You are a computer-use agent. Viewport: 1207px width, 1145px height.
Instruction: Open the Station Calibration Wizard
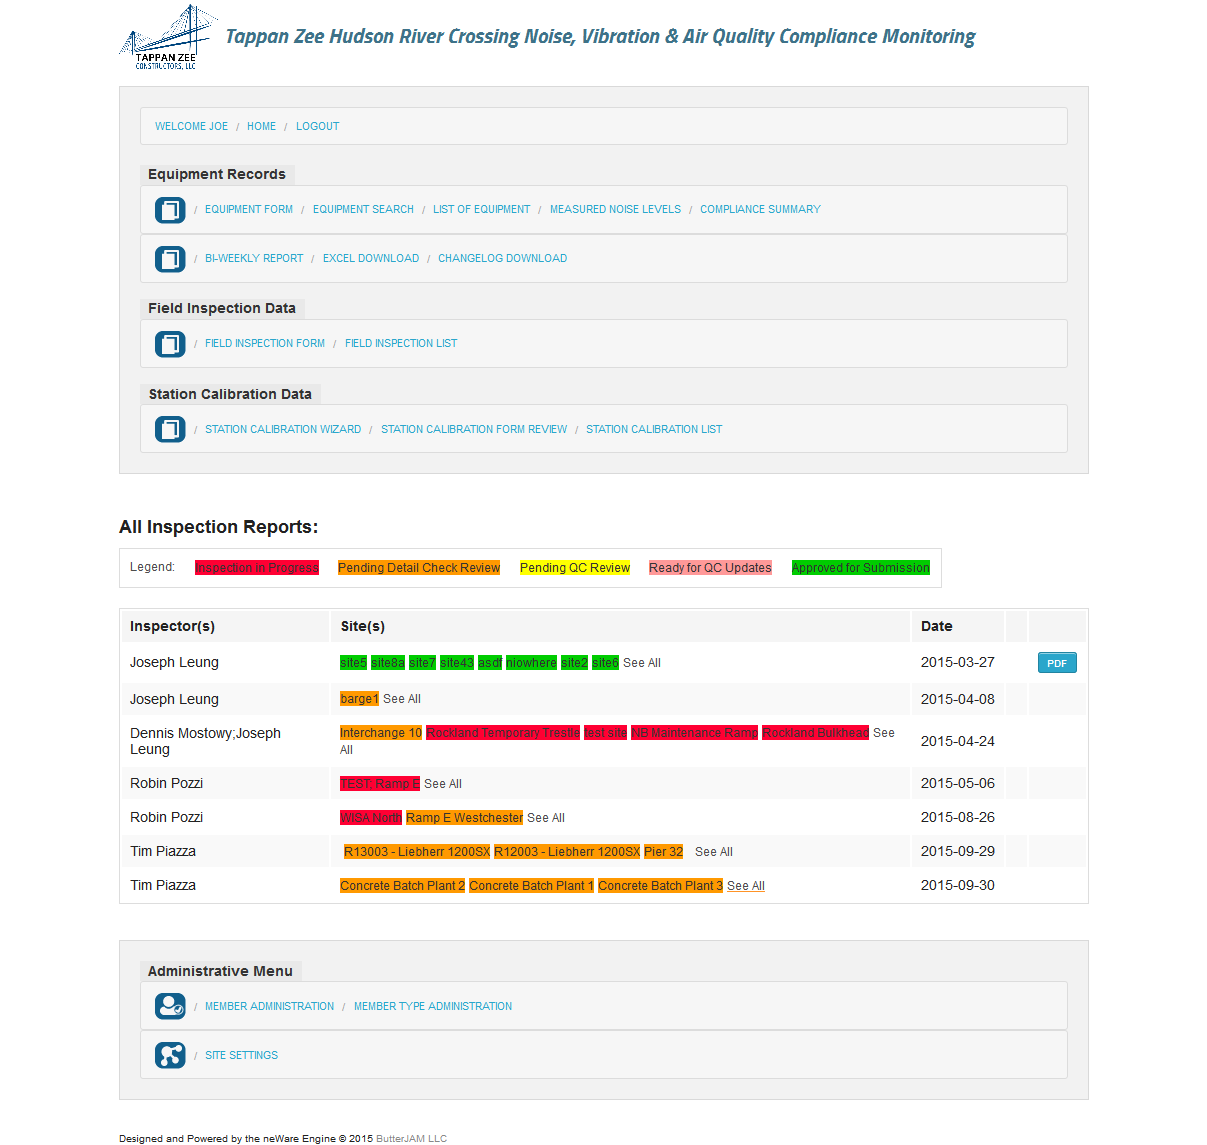point(283,430)
